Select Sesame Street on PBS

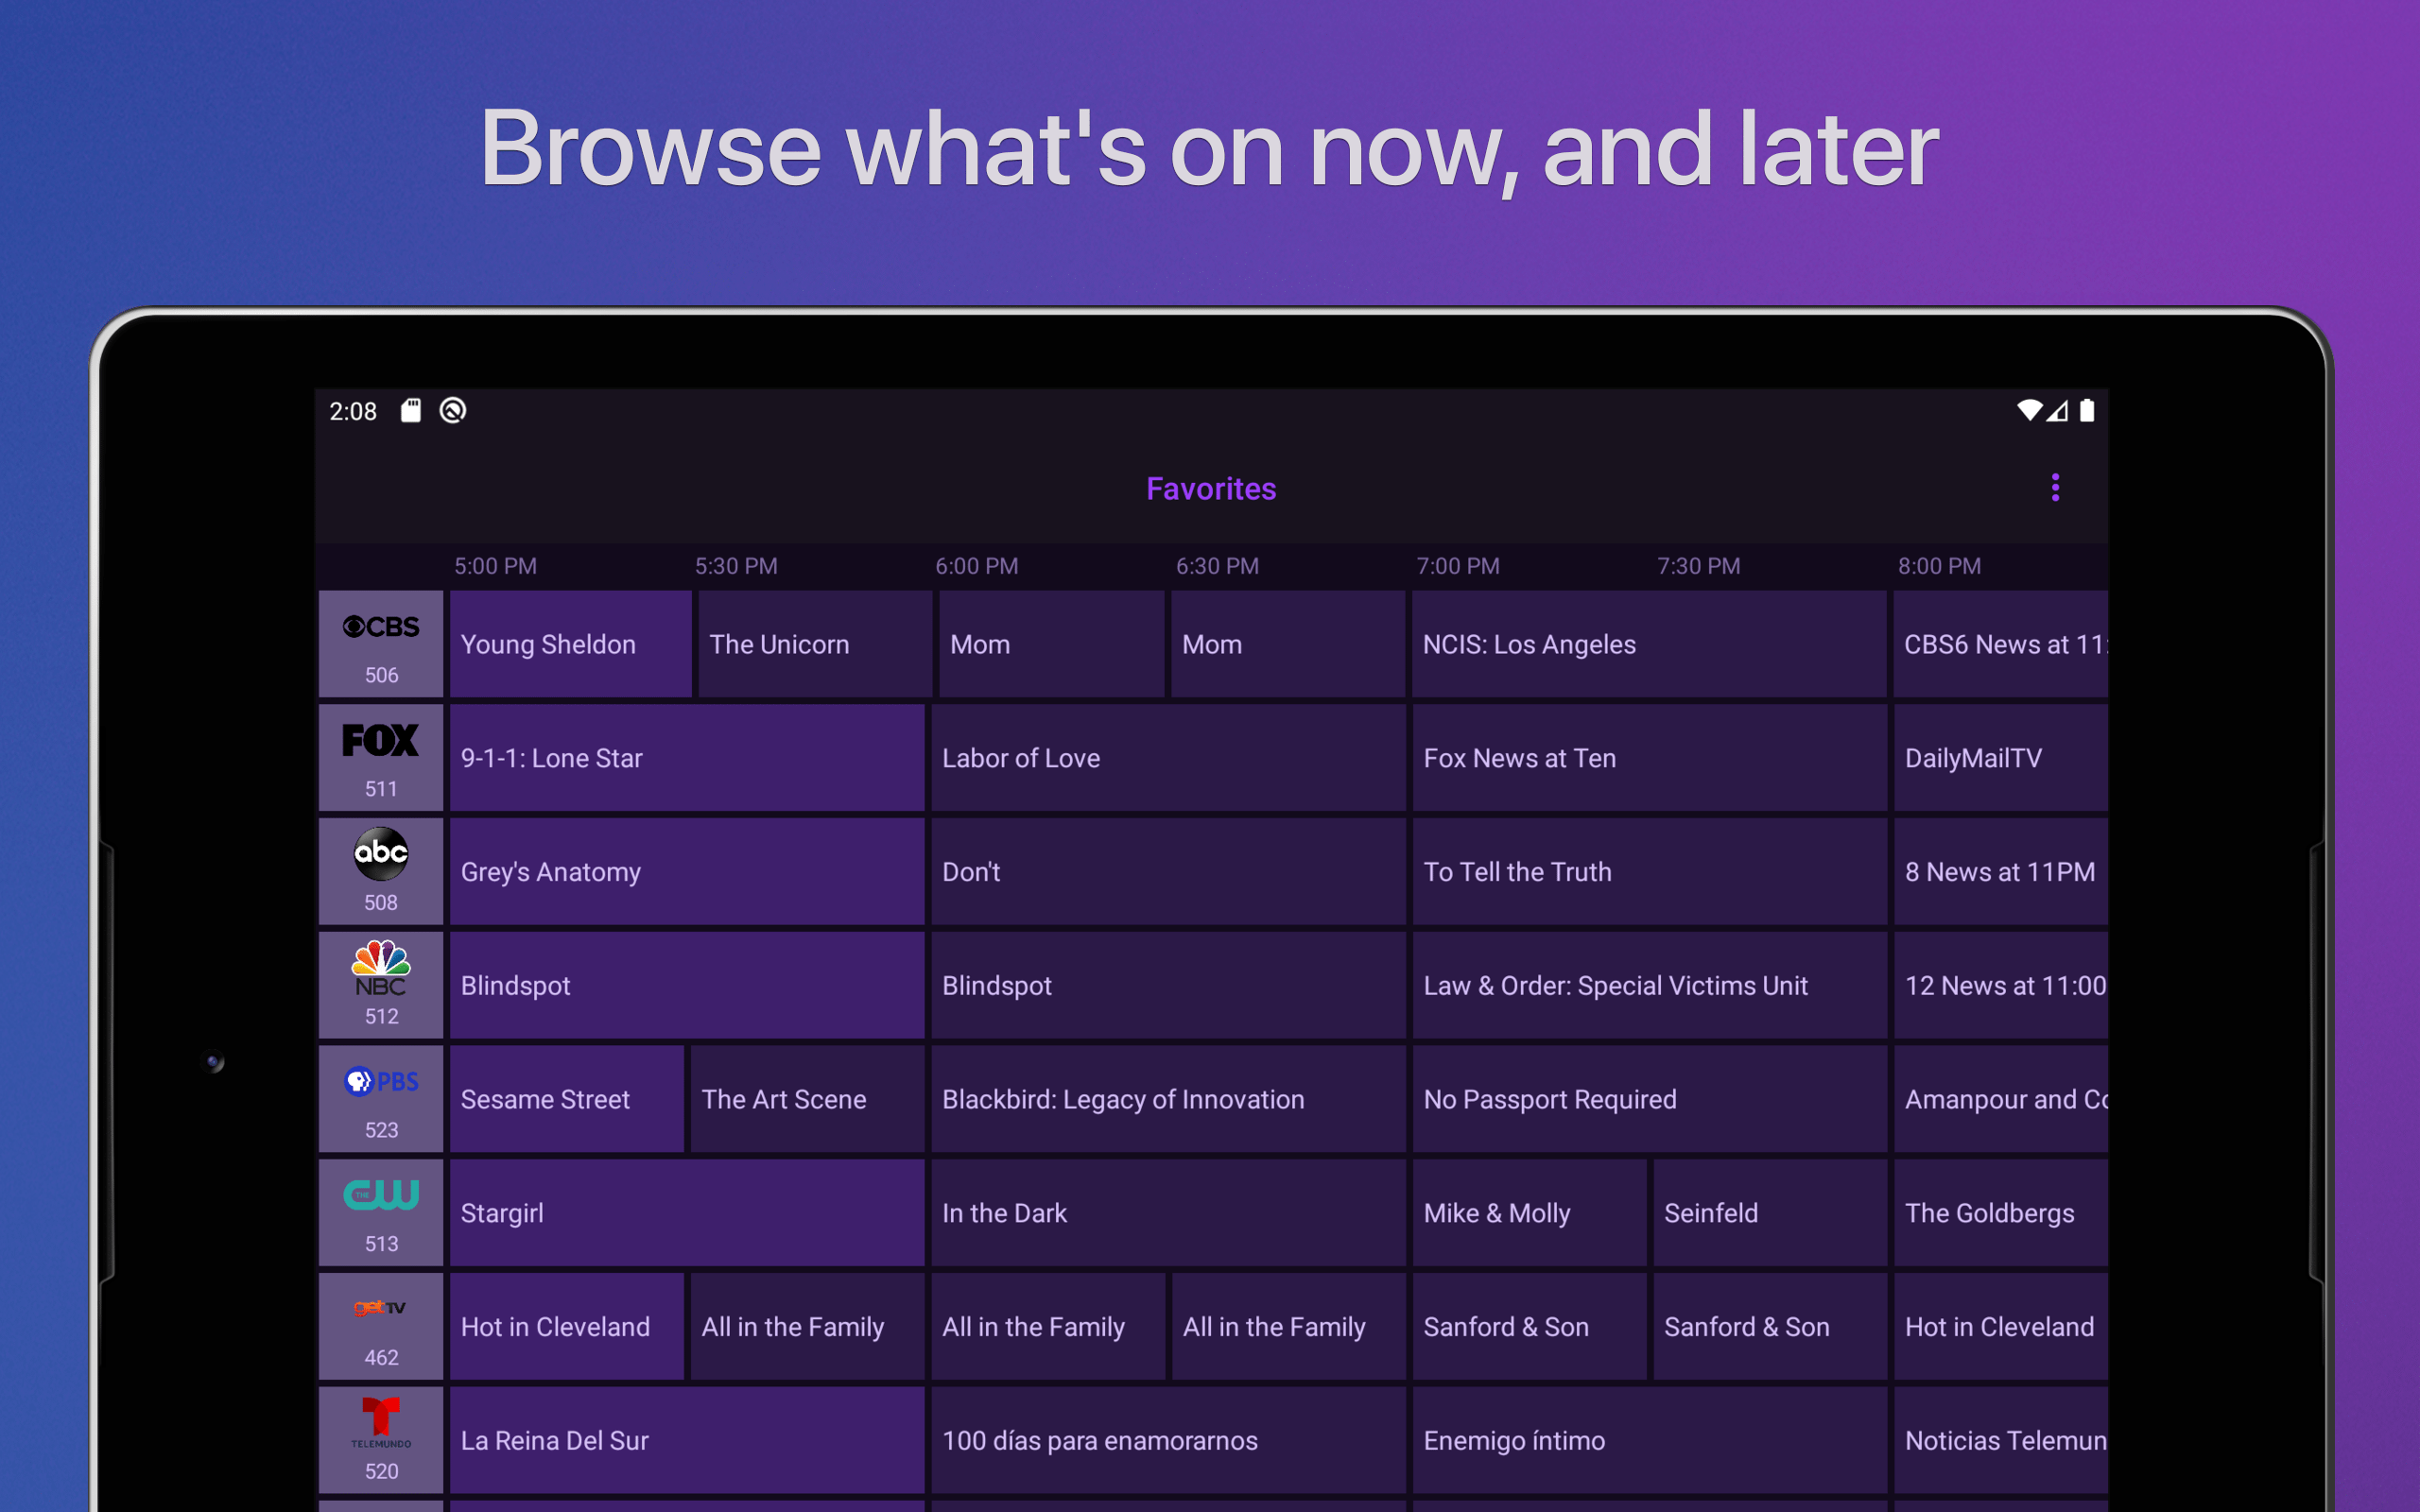566,1098
